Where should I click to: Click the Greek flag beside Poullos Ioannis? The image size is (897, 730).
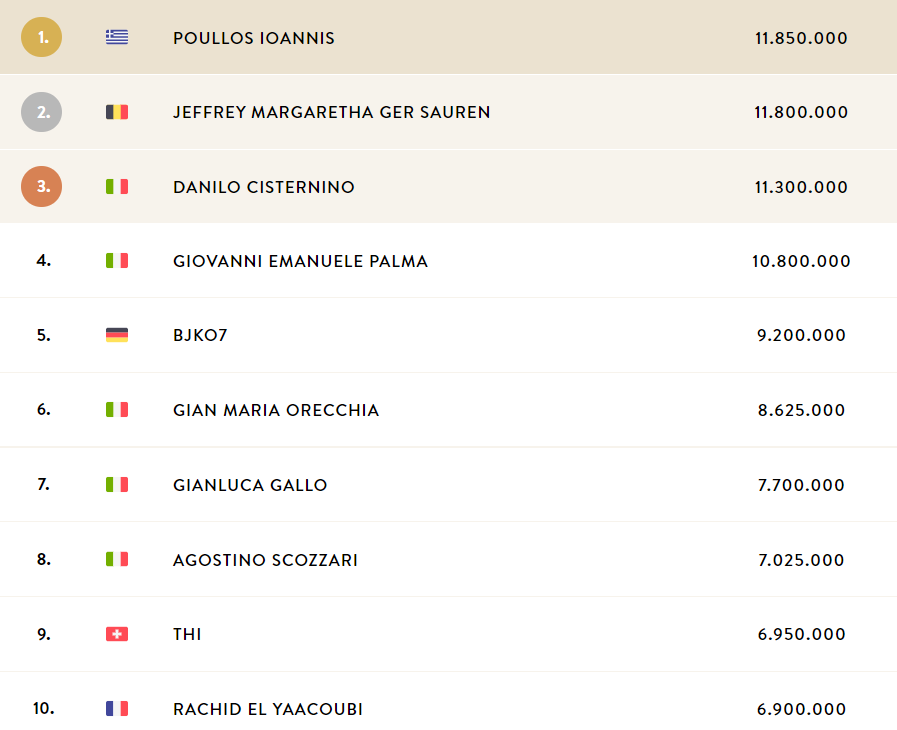pyautogui.click(x=117, y=37)
